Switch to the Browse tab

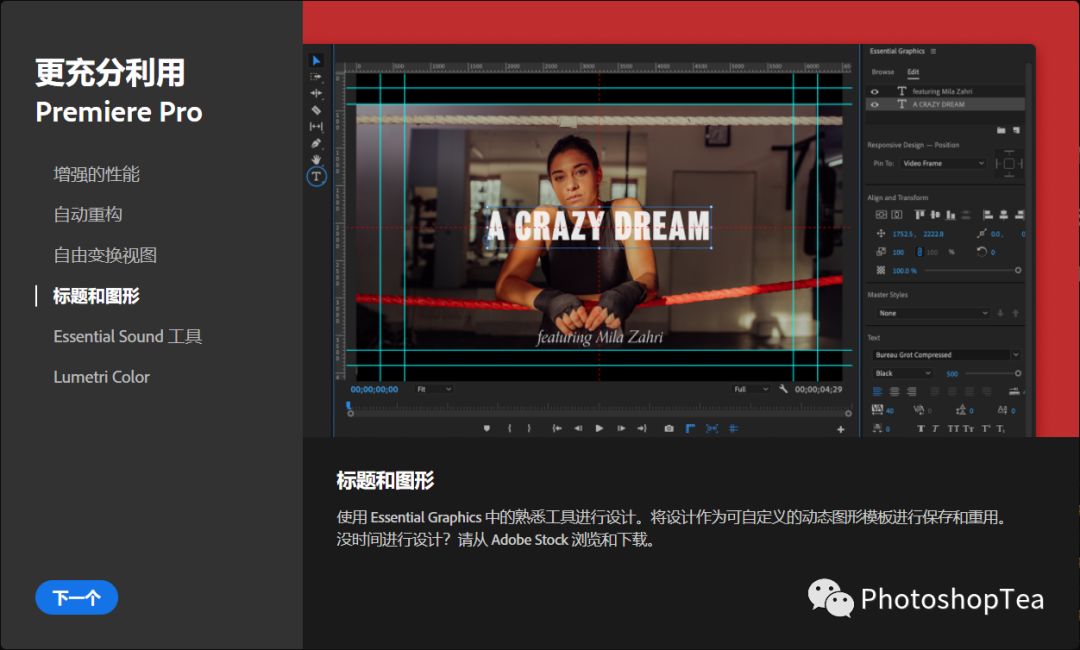click(882, 72)
